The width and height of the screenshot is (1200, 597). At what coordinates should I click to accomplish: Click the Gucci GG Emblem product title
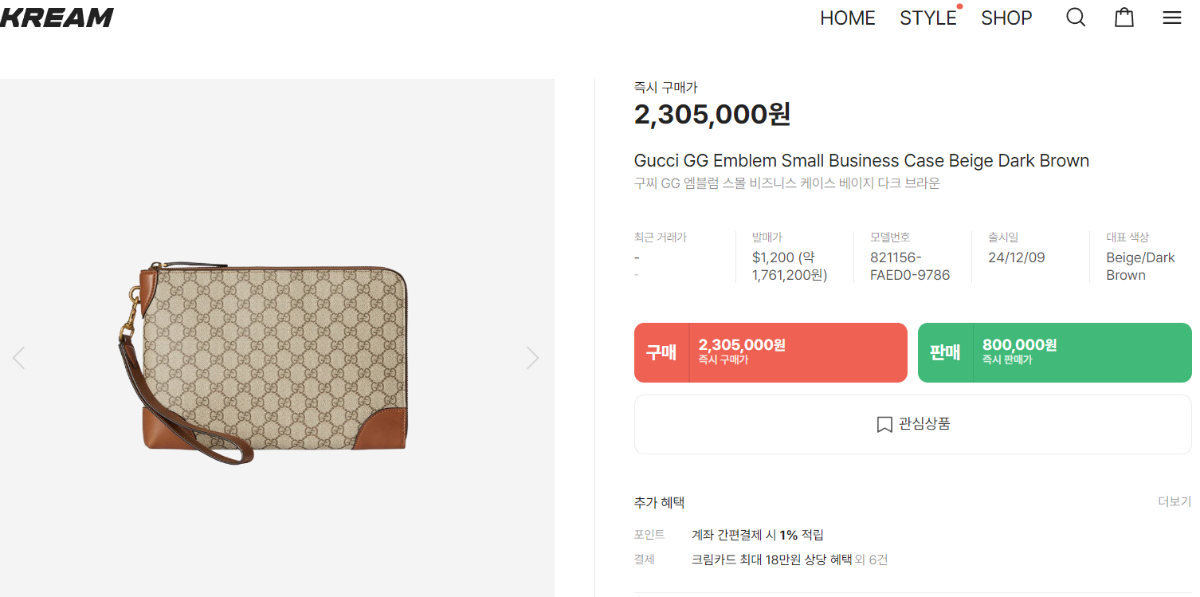tap(861, 161)
